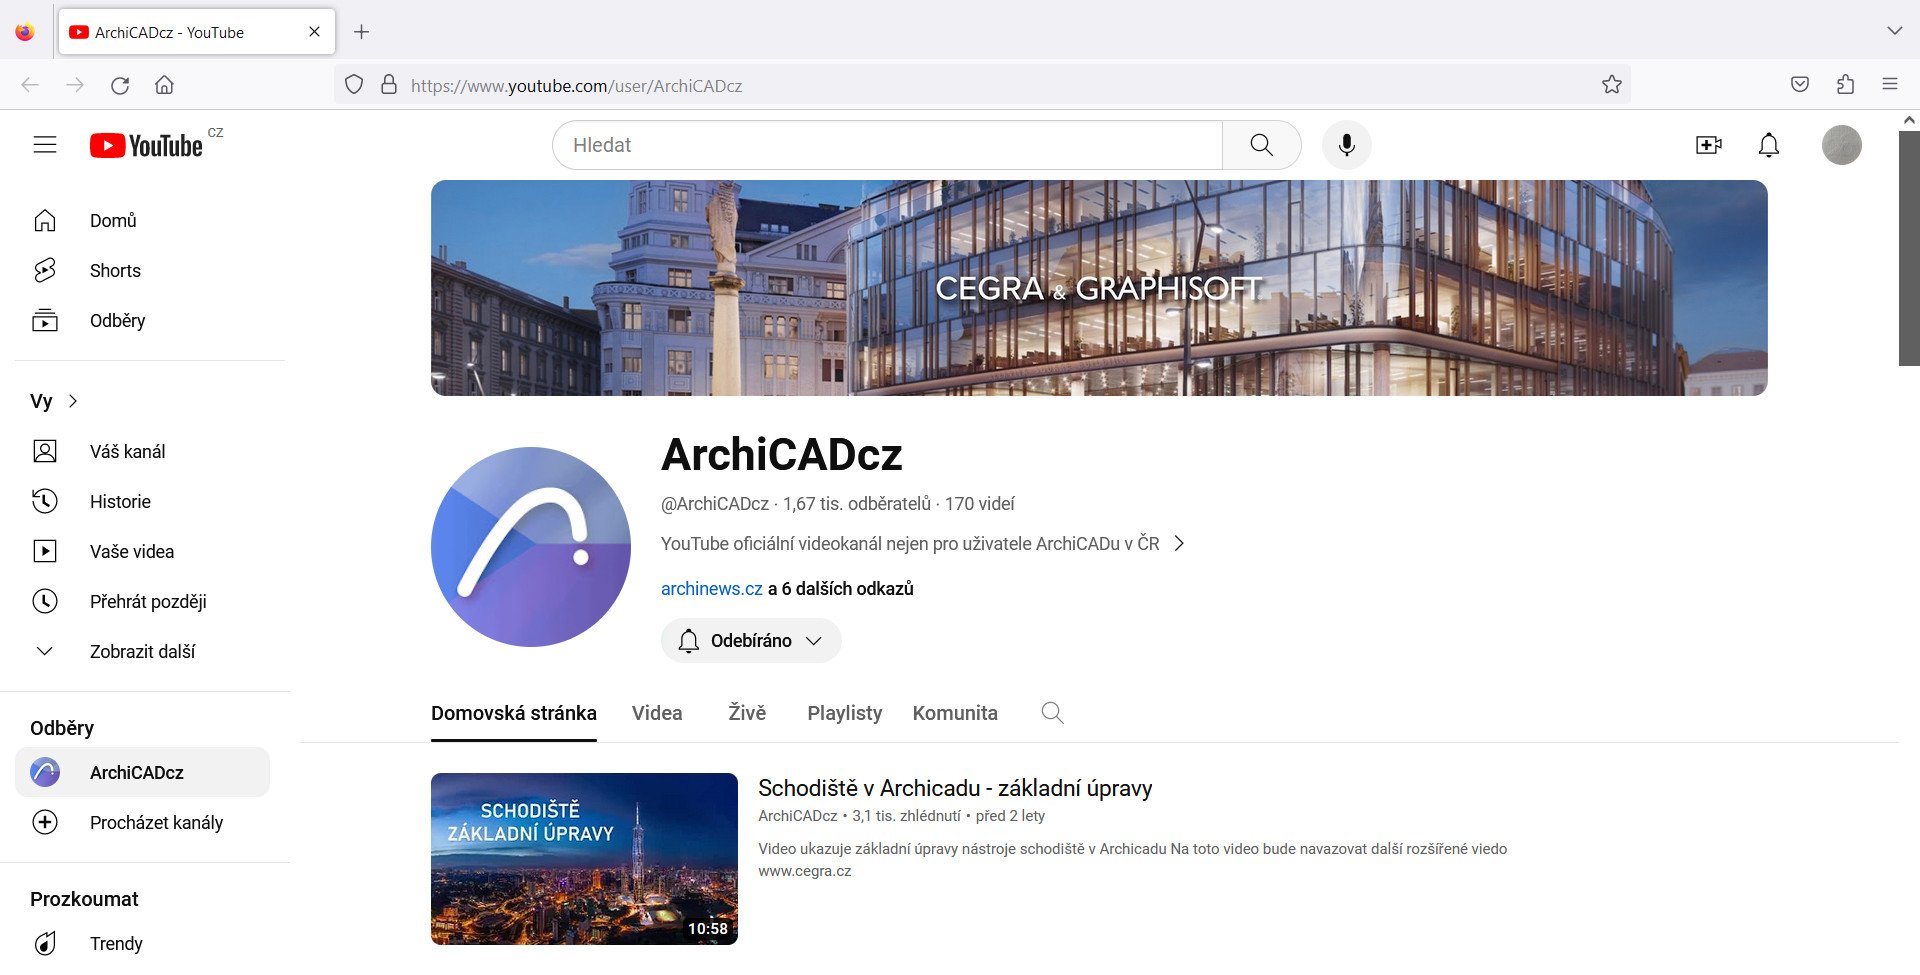The image size is (1920, 975).
Task: Switch to the Playlisty tab
Action: tap(844, 713)
